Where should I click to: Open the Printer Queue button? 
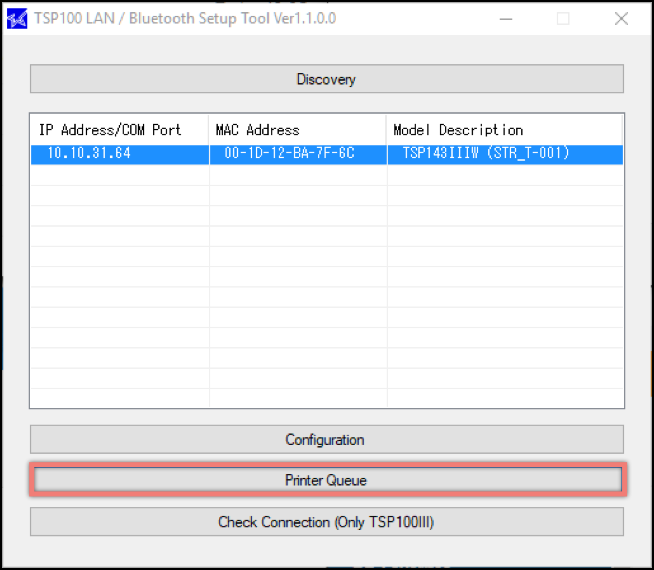pyautogui.click(x=327, y=480)
